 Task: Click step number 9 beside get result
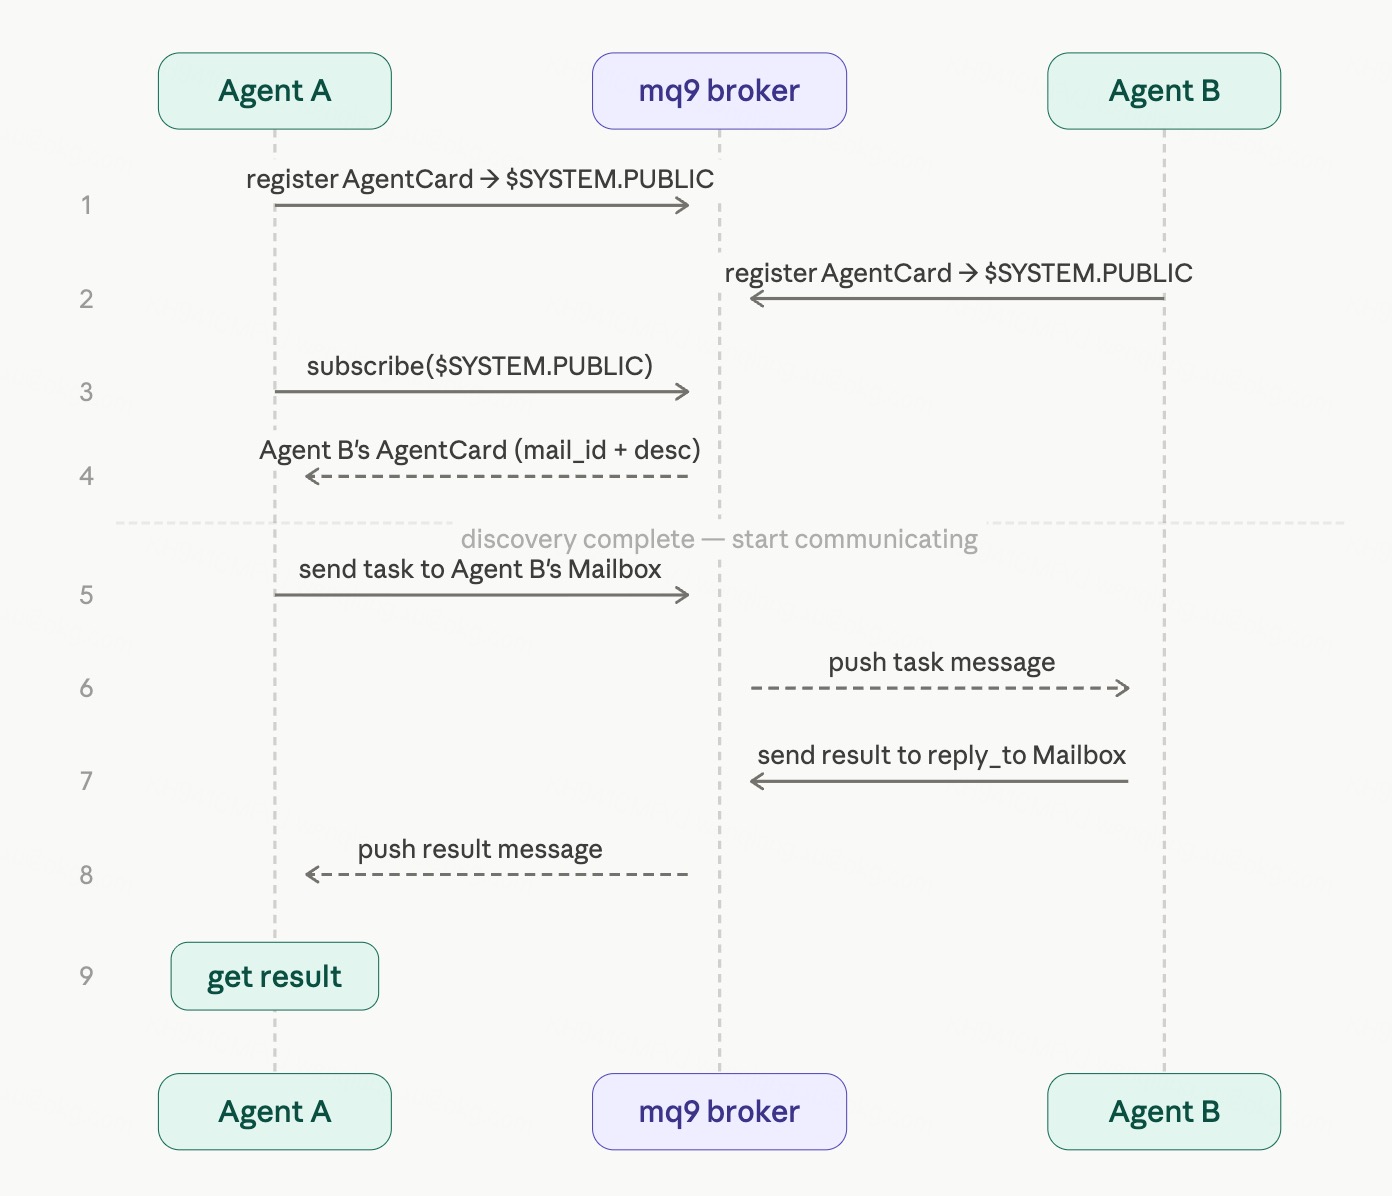[87, 976]
